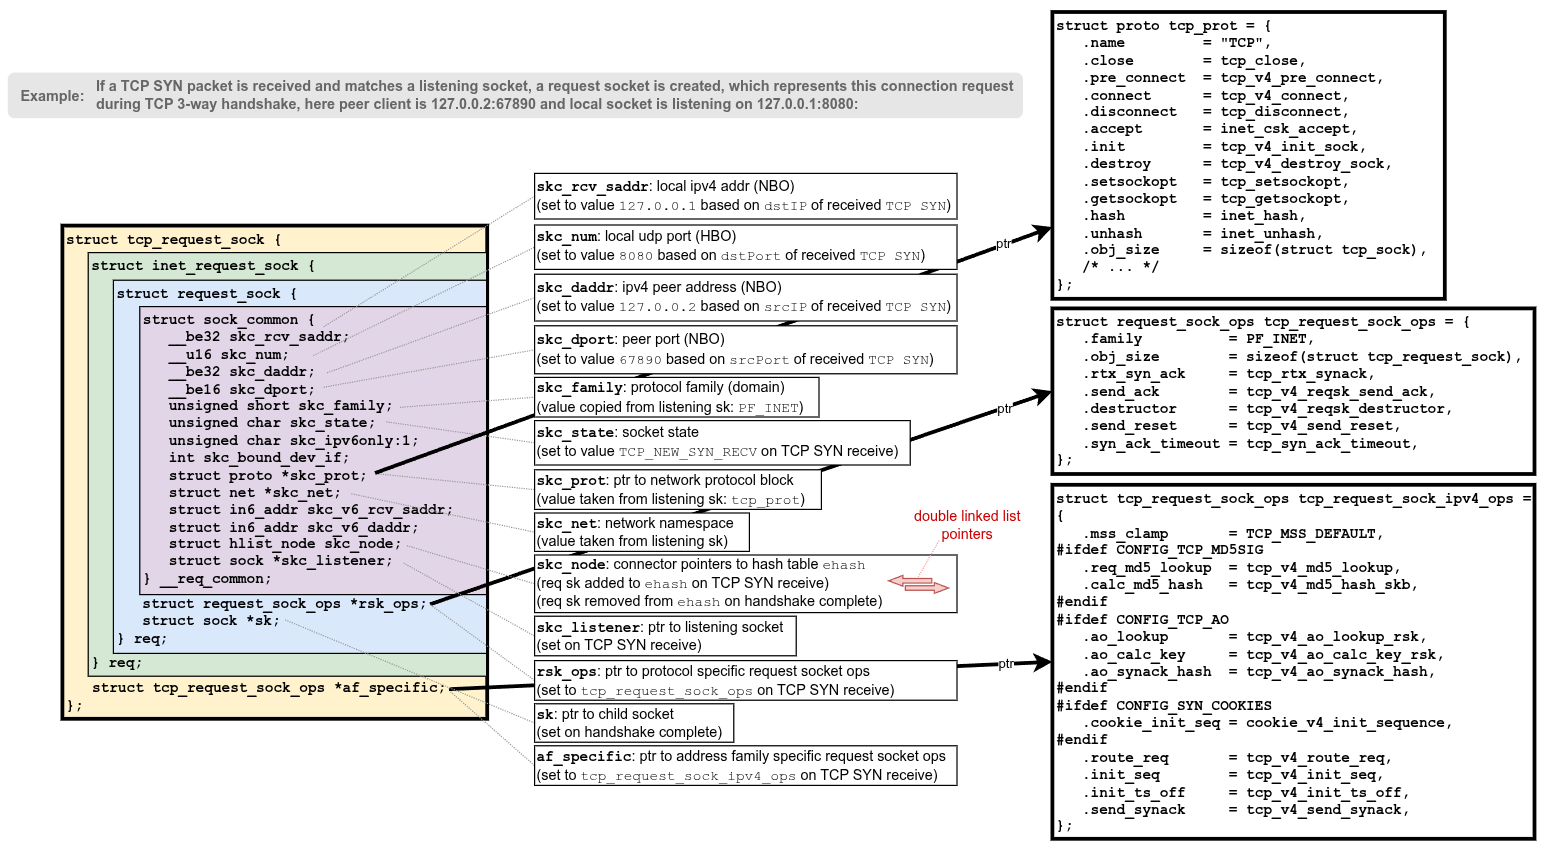Select the skc_num local port box
Viewport: 1545px width, 852px height.
click(745, 246)
